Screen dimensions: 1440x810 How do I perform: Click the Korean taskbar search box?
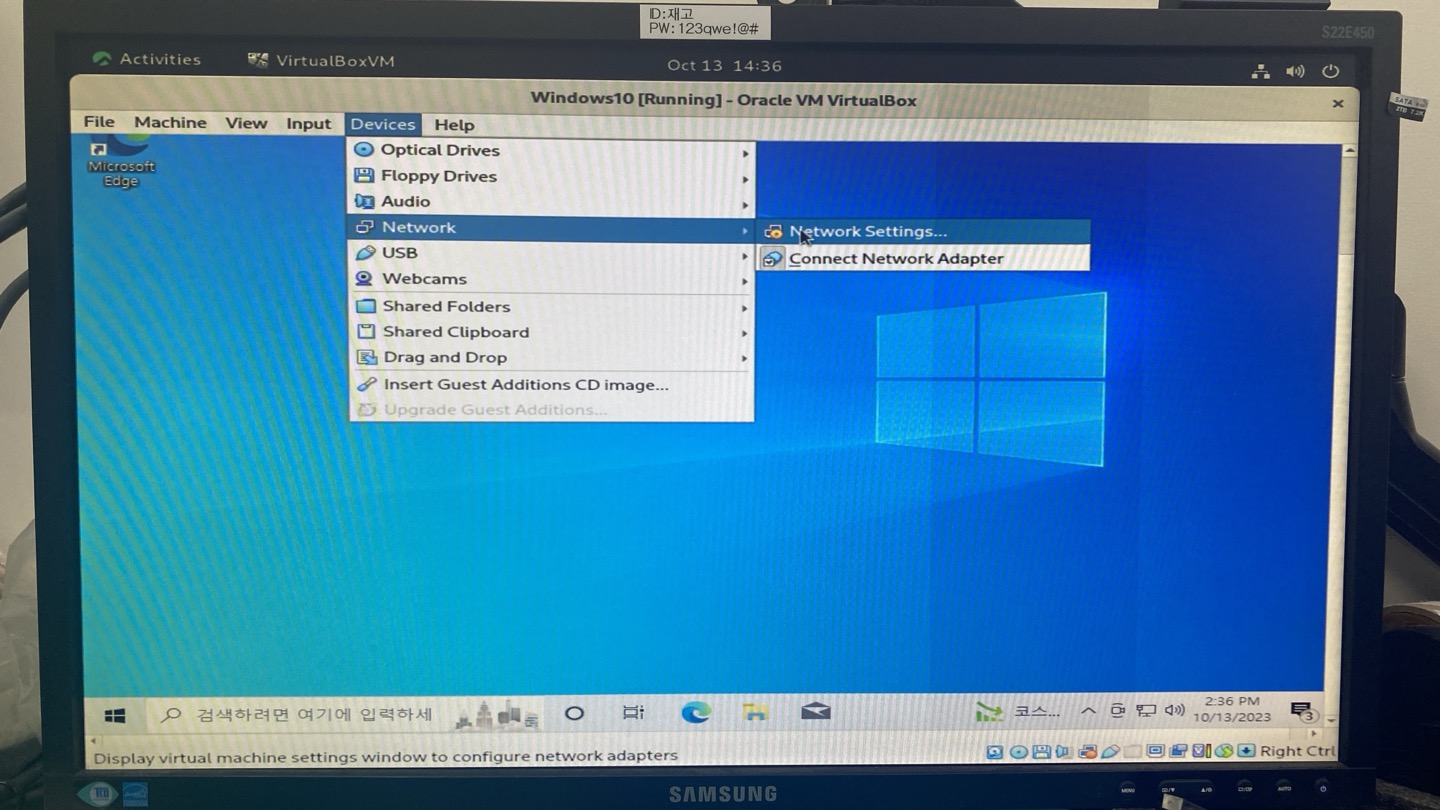pos(300,714)
